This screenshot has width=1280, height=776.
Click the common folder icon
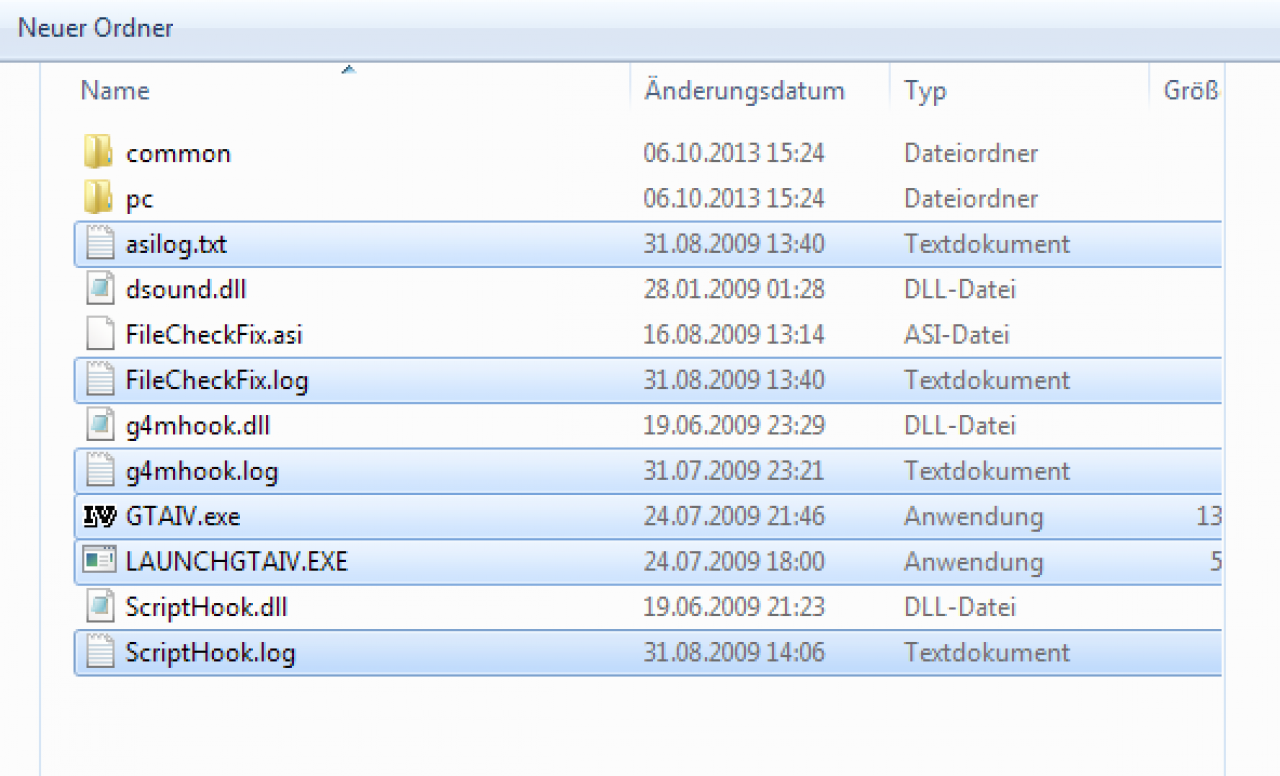pos(99,153)
